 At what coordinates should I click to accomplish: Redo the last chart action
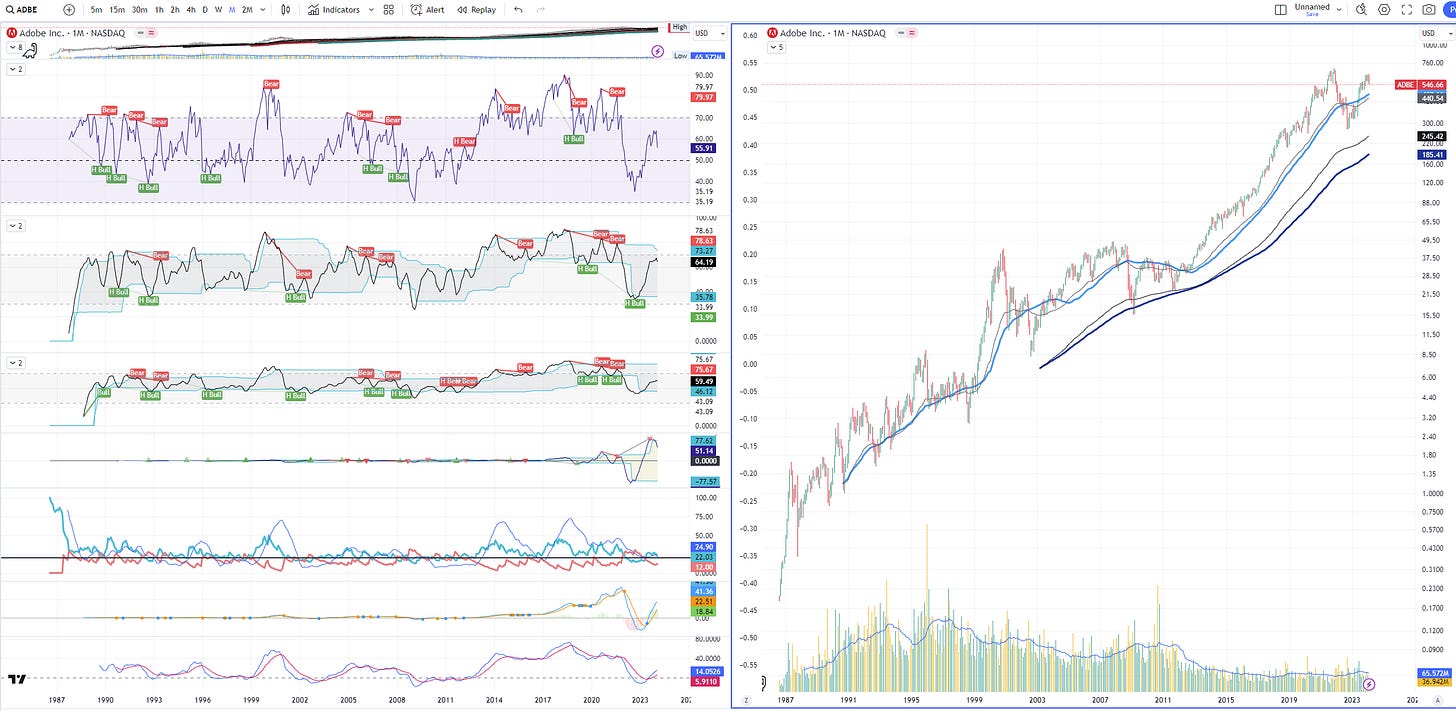[542, 9]
